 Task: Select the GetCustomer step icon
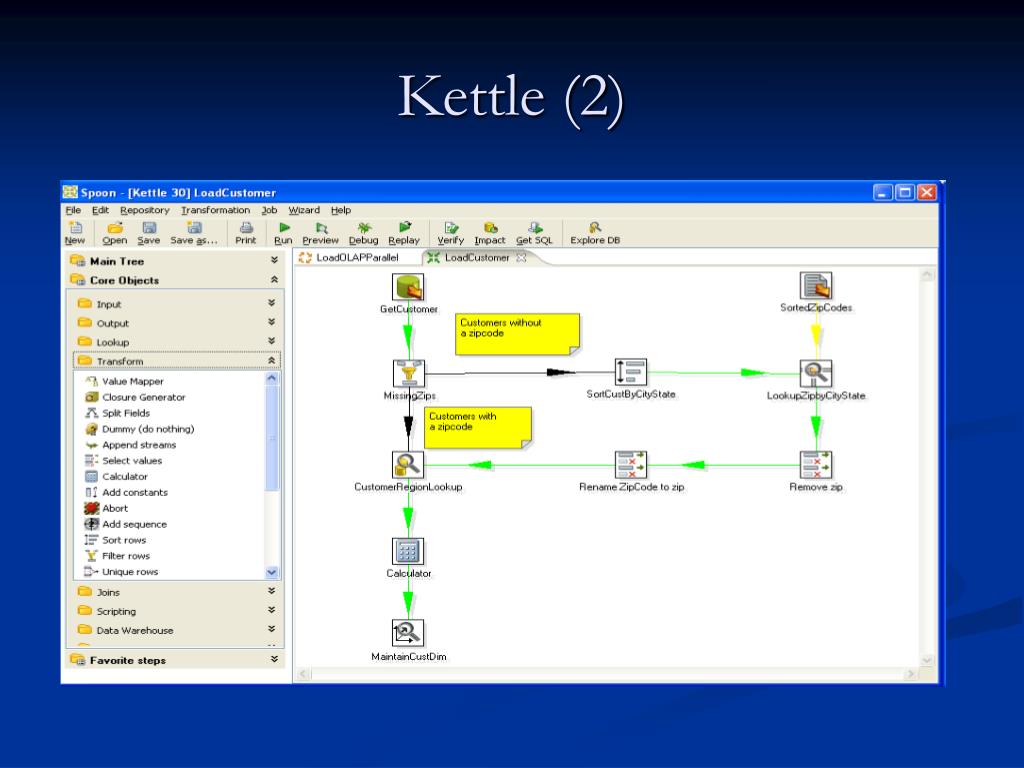408,287
